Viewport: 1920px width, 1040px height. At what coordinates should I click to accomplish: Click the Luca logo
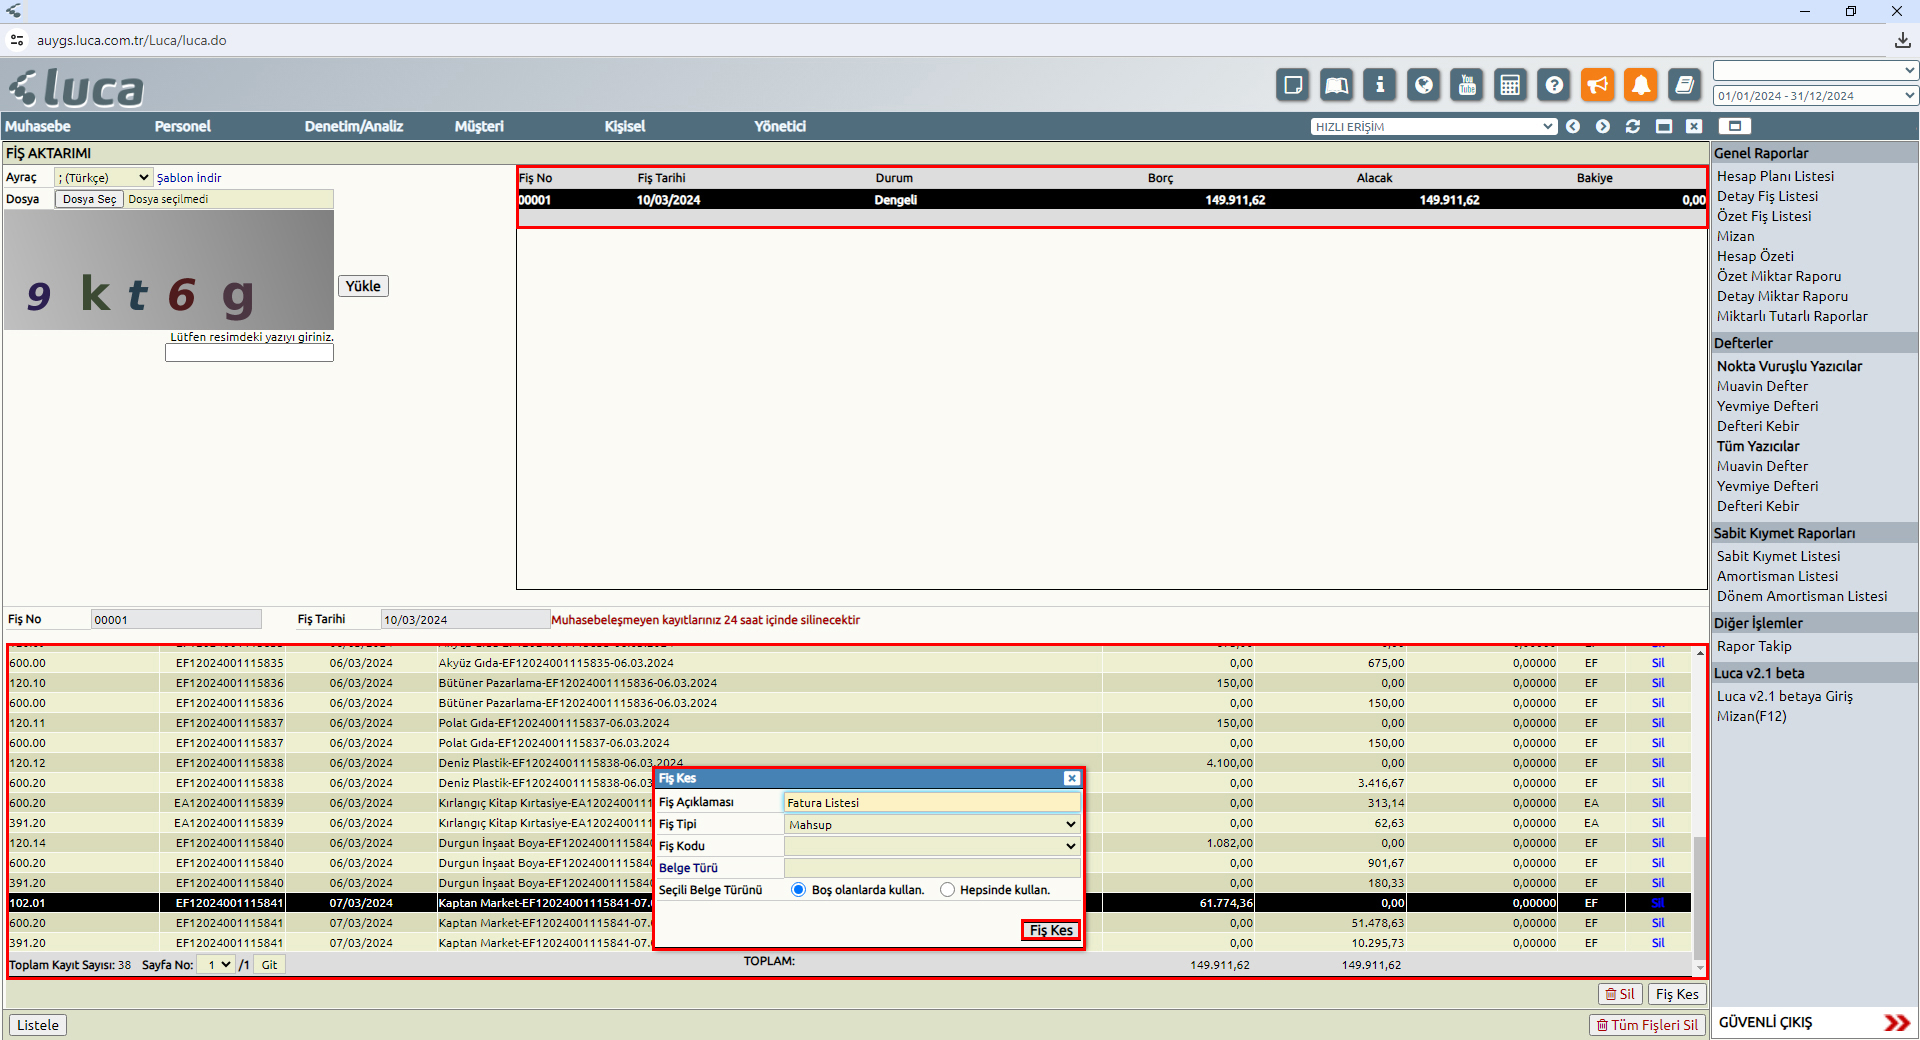coord(76,88)
